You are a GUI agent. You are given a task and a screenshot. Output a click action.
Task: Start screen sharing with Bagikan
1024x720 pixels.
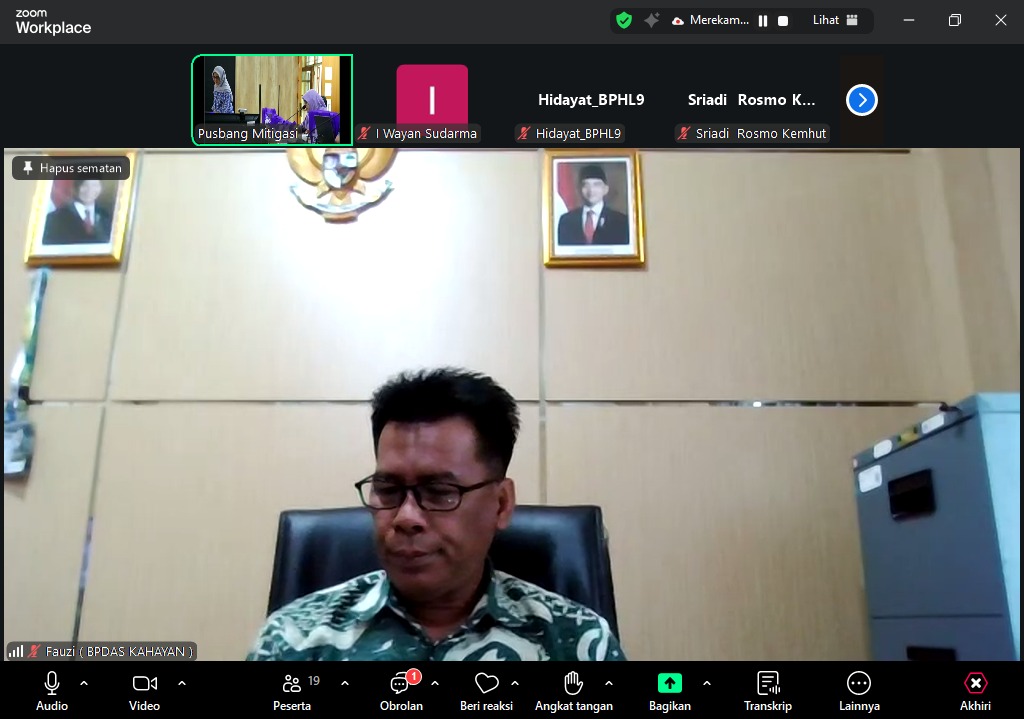coord(669,690)
